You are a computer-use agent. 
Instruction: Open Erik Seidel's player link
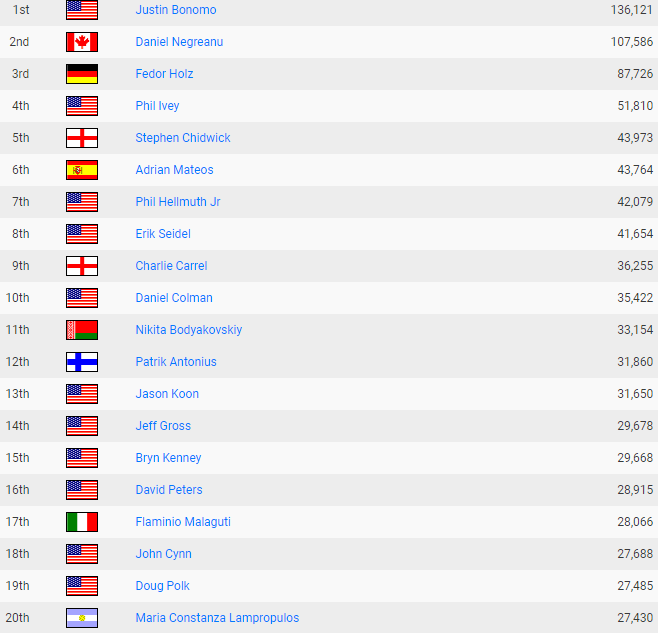pos(163,234)
